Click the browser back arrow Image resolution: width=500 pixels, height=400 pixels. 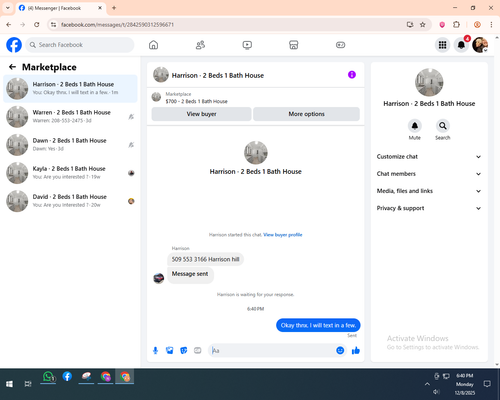[9, 25]
